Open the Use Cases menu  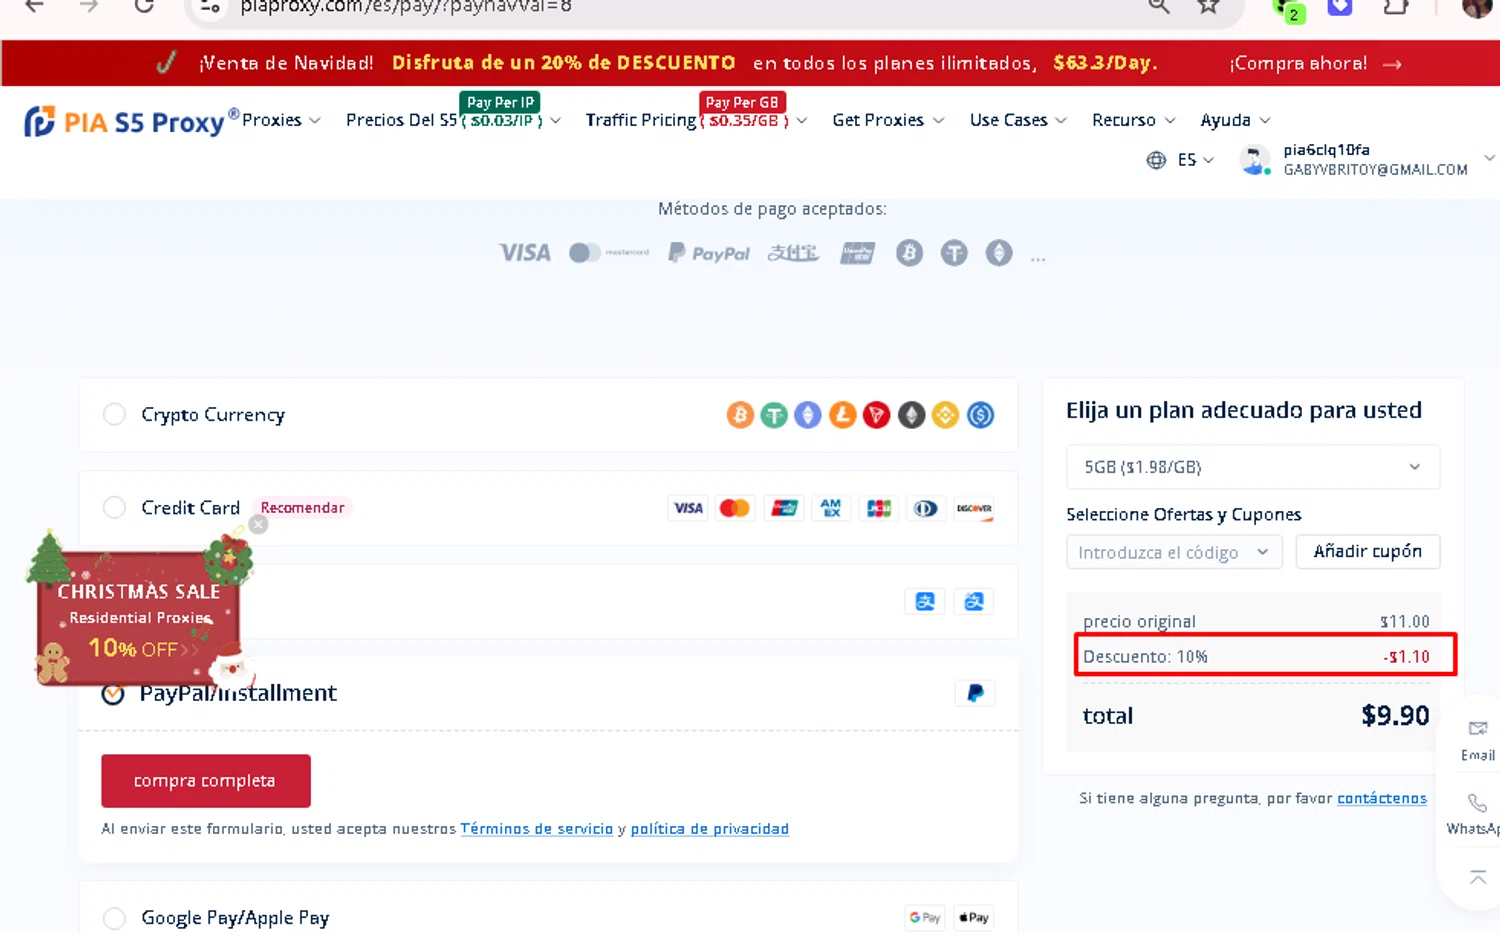[1018, 120]
